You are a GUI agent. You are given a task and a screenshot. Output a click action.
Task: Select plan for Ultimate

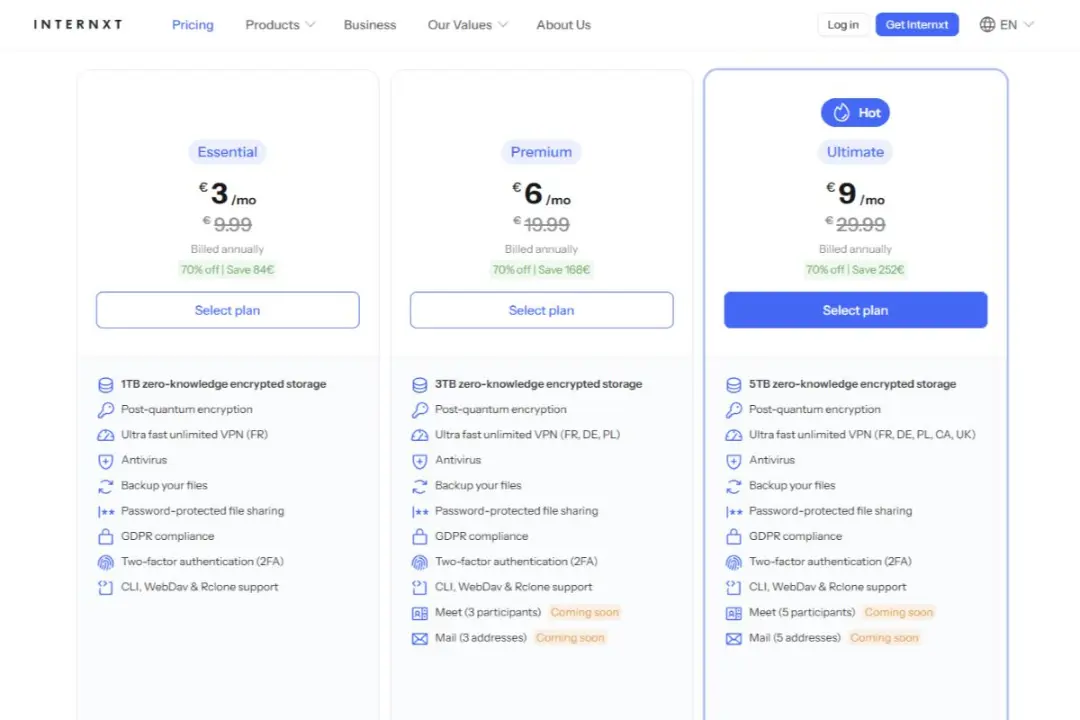(855, 310)
